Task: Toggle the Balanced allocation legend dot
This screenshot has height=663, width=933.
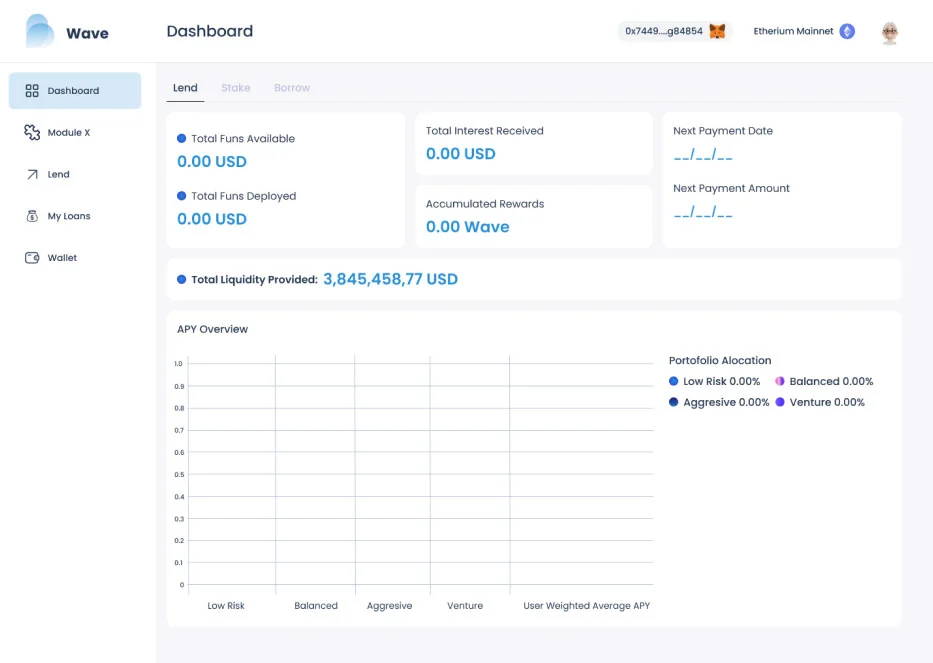Action: 778,381
